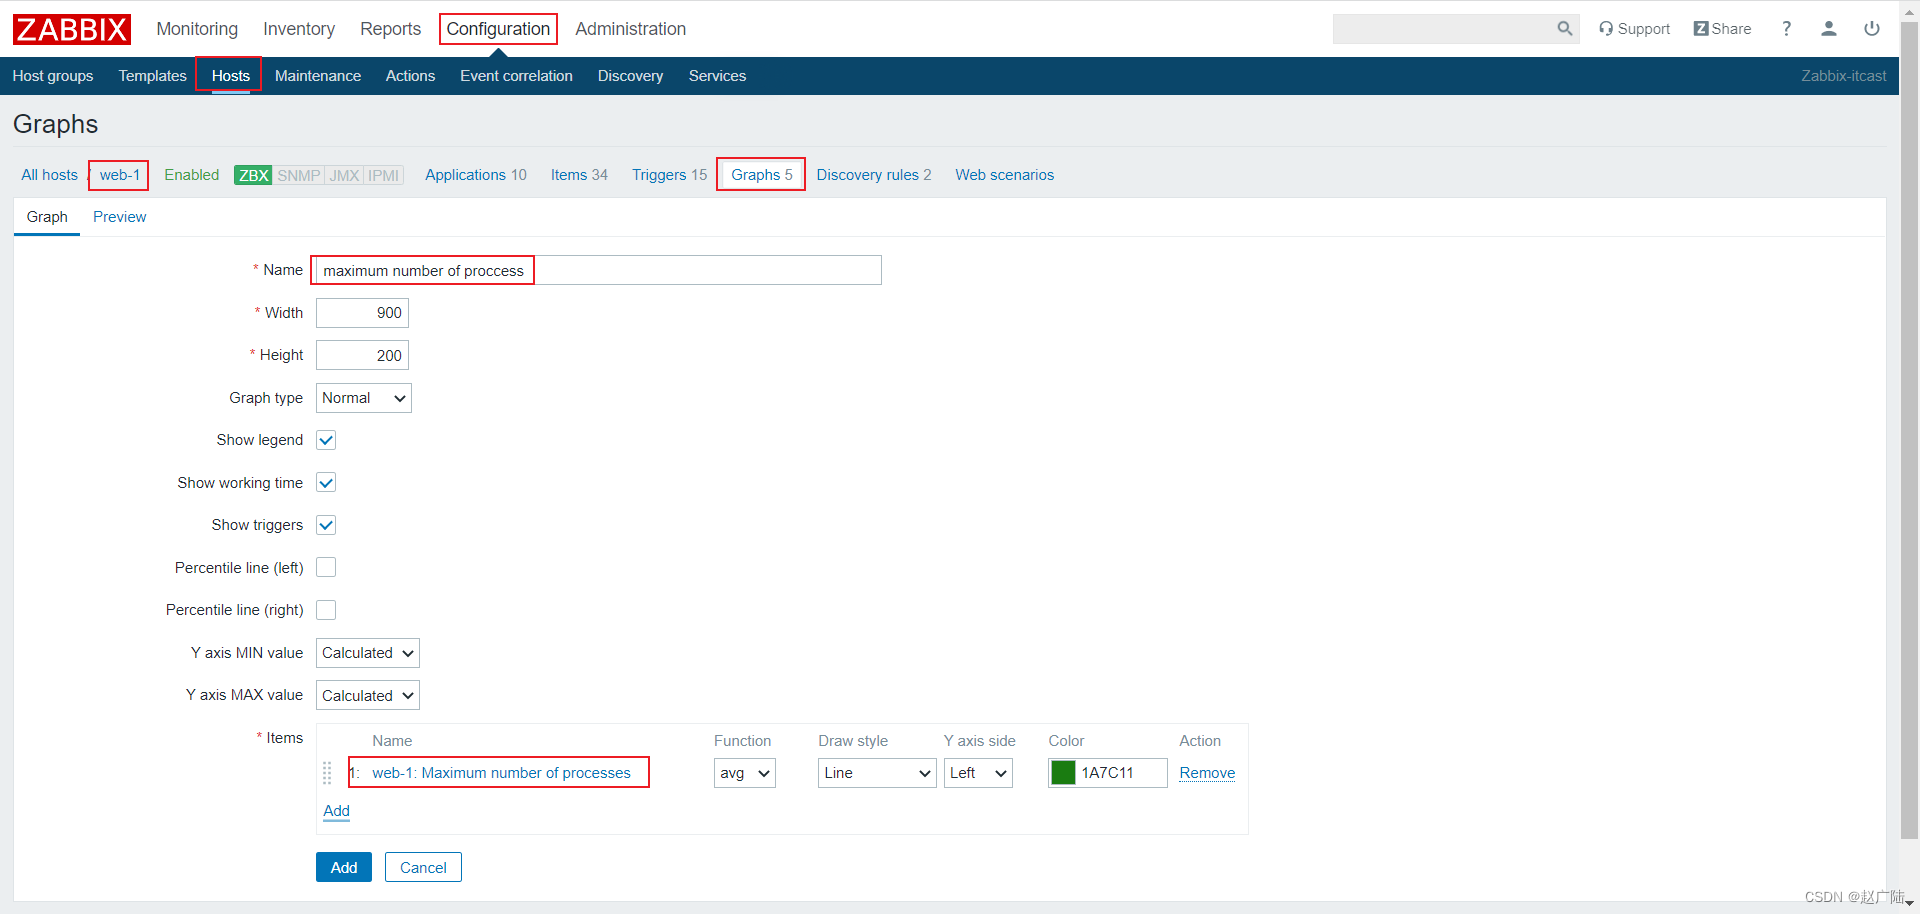Grab the drag handle for item 1

click(327, 773)
